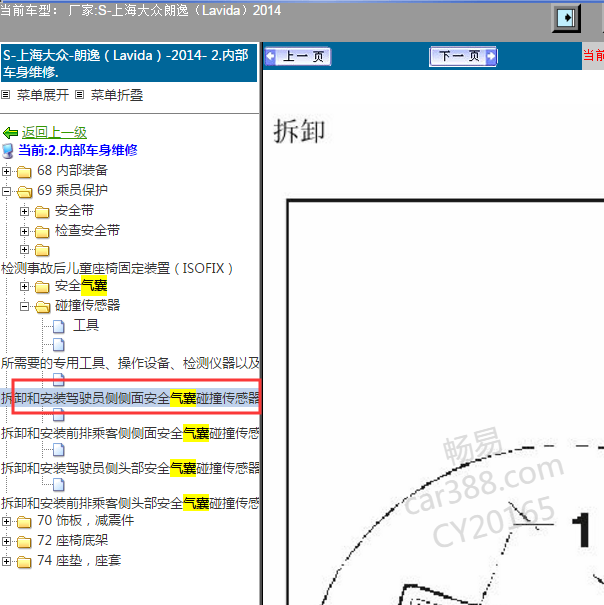Select the 68 内部装备 tree label
604x605 pixels.
pos(72,171)
